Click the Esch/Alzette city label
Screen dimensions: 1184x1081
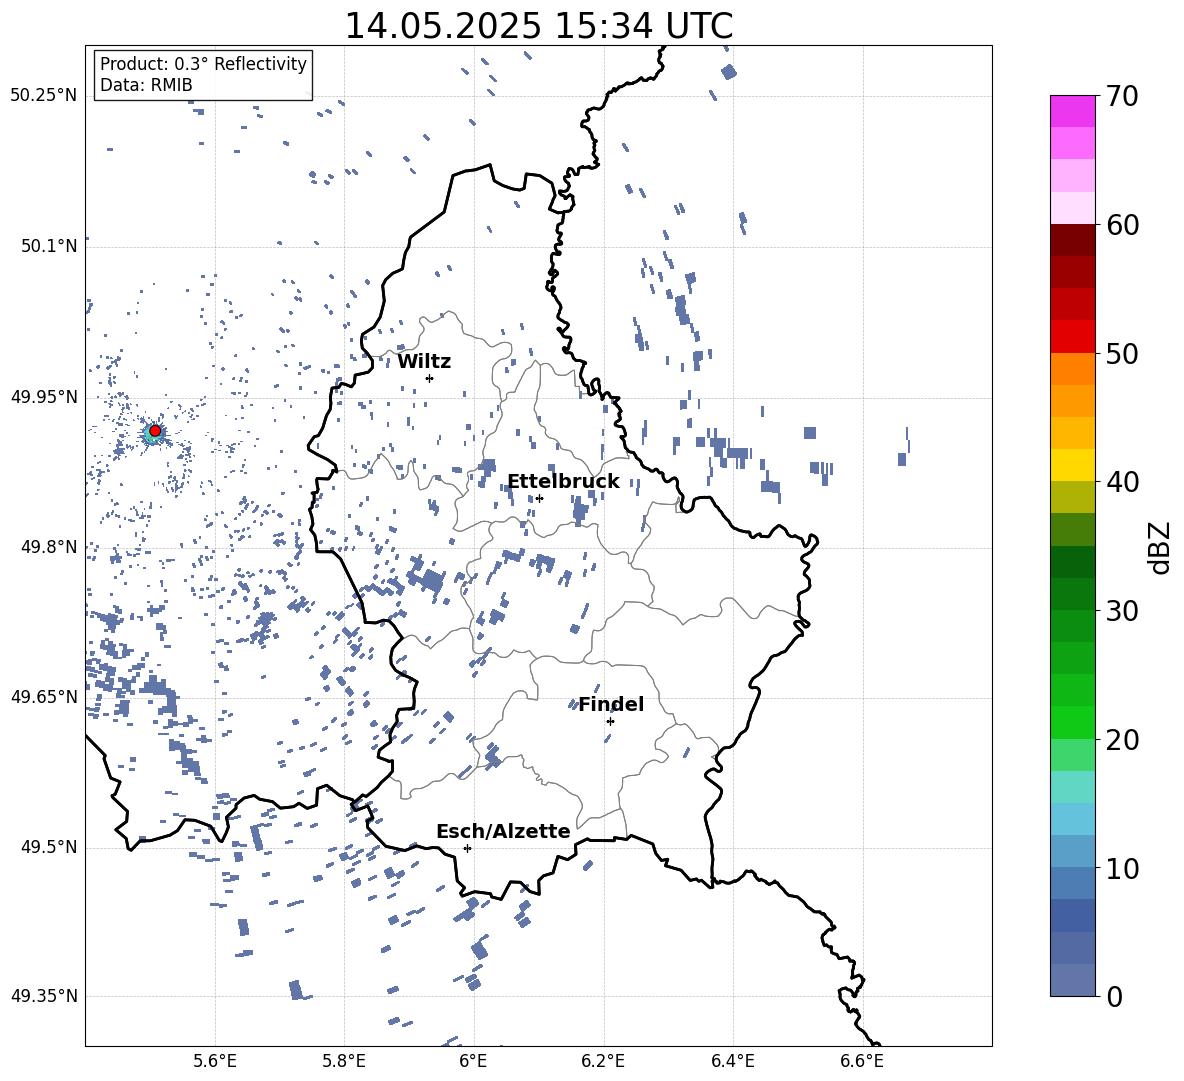(x=503, y=831)
